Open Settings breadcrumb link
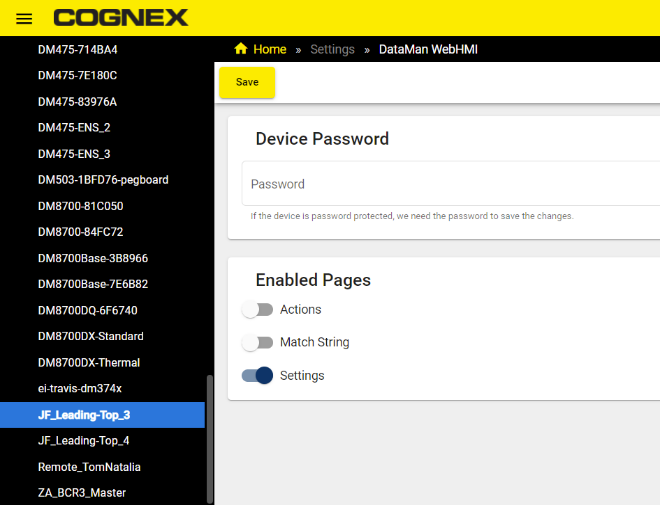 (332, 49)
